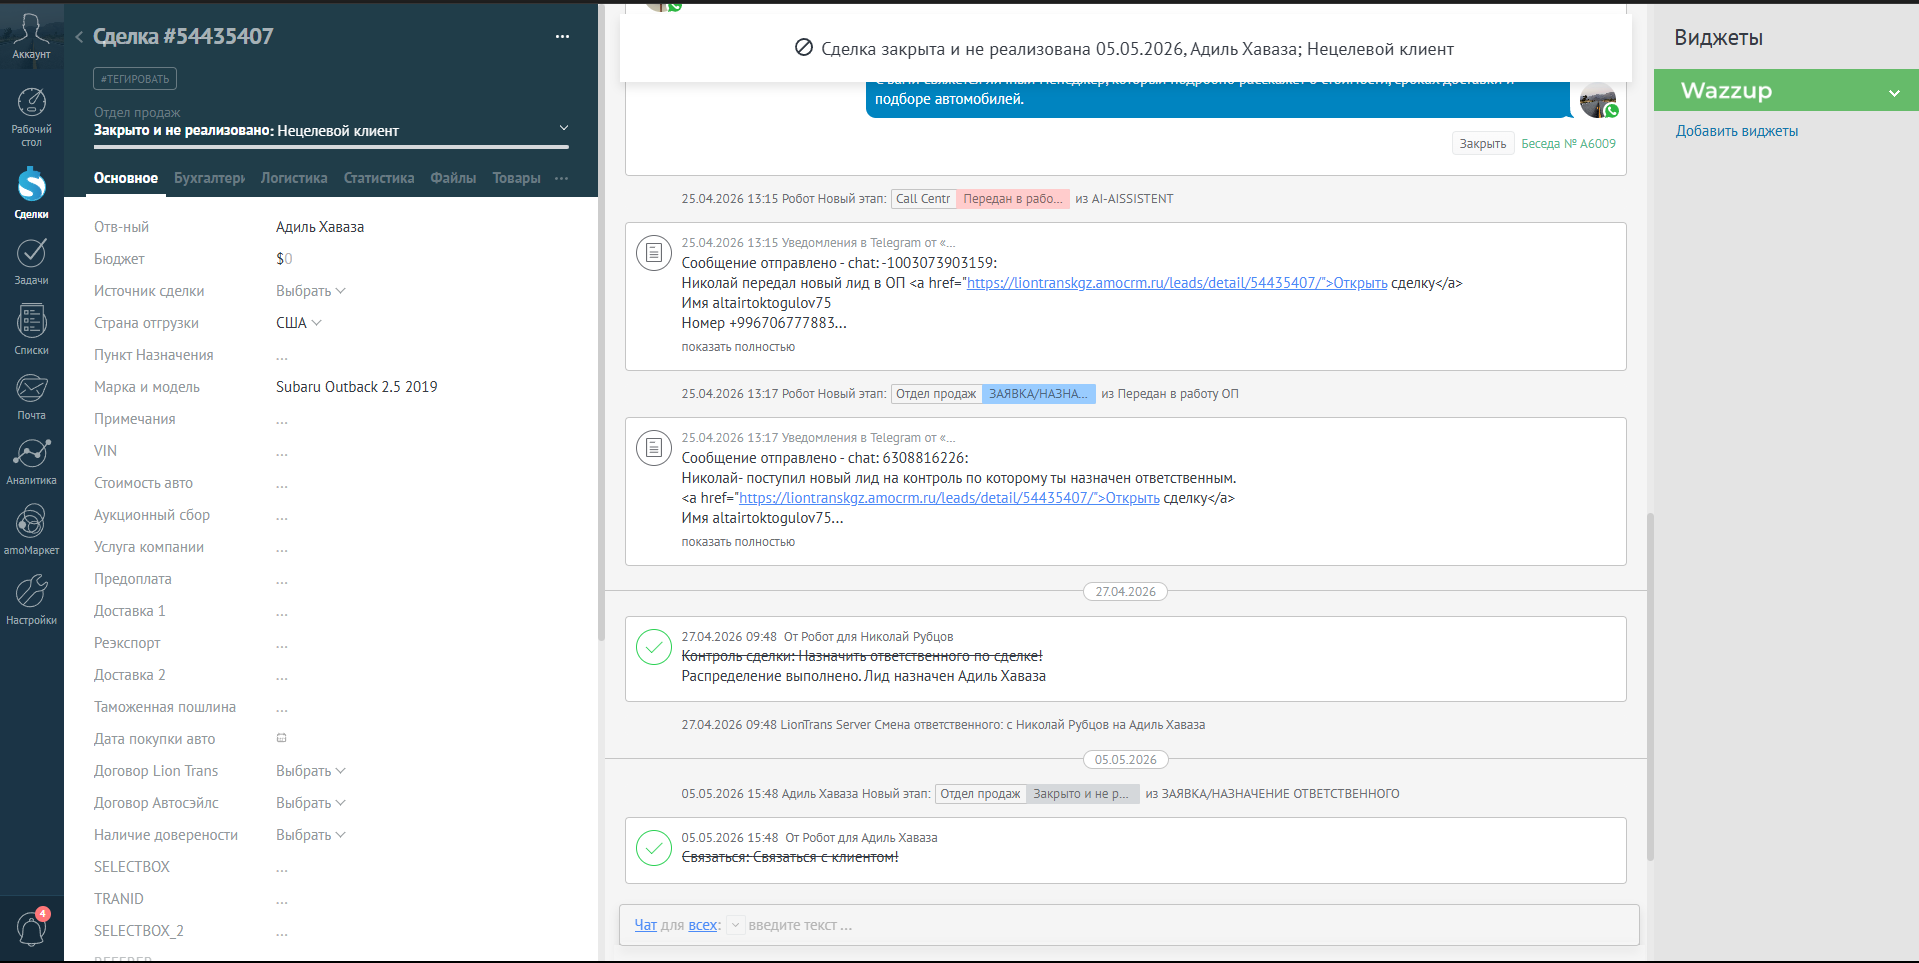Expand the Wazzup widget chevron
Screen dimensions: 1919x963
pyautogui.click(x=1894, y=92)
